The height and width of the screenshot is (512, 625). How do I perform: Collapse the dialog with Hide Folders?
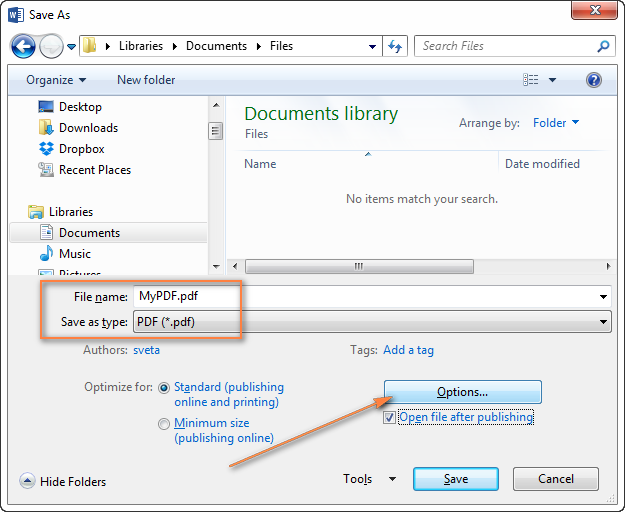(x=63, y=481)
